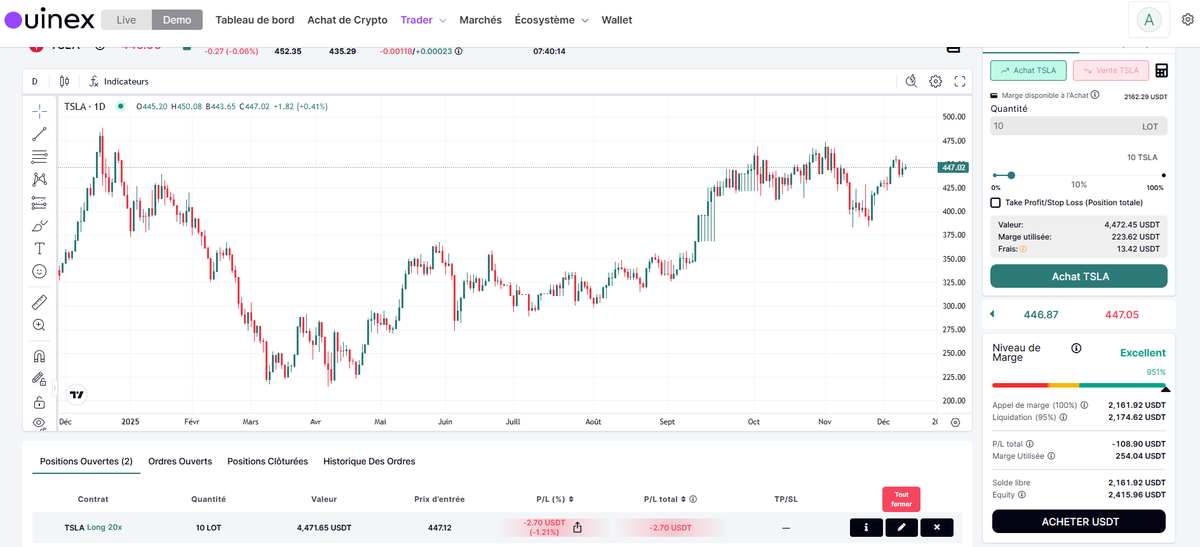The image size is (1200, 547).
Task: Select the ruler measure tool
Action: [39, 301]
